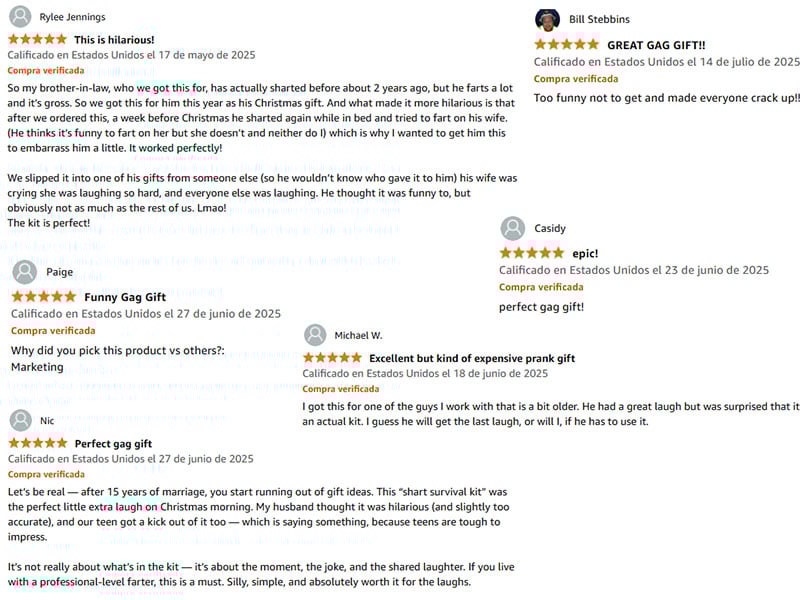
Task: Click Bill Stebbins' profile photo
Action: coord(547,20)
